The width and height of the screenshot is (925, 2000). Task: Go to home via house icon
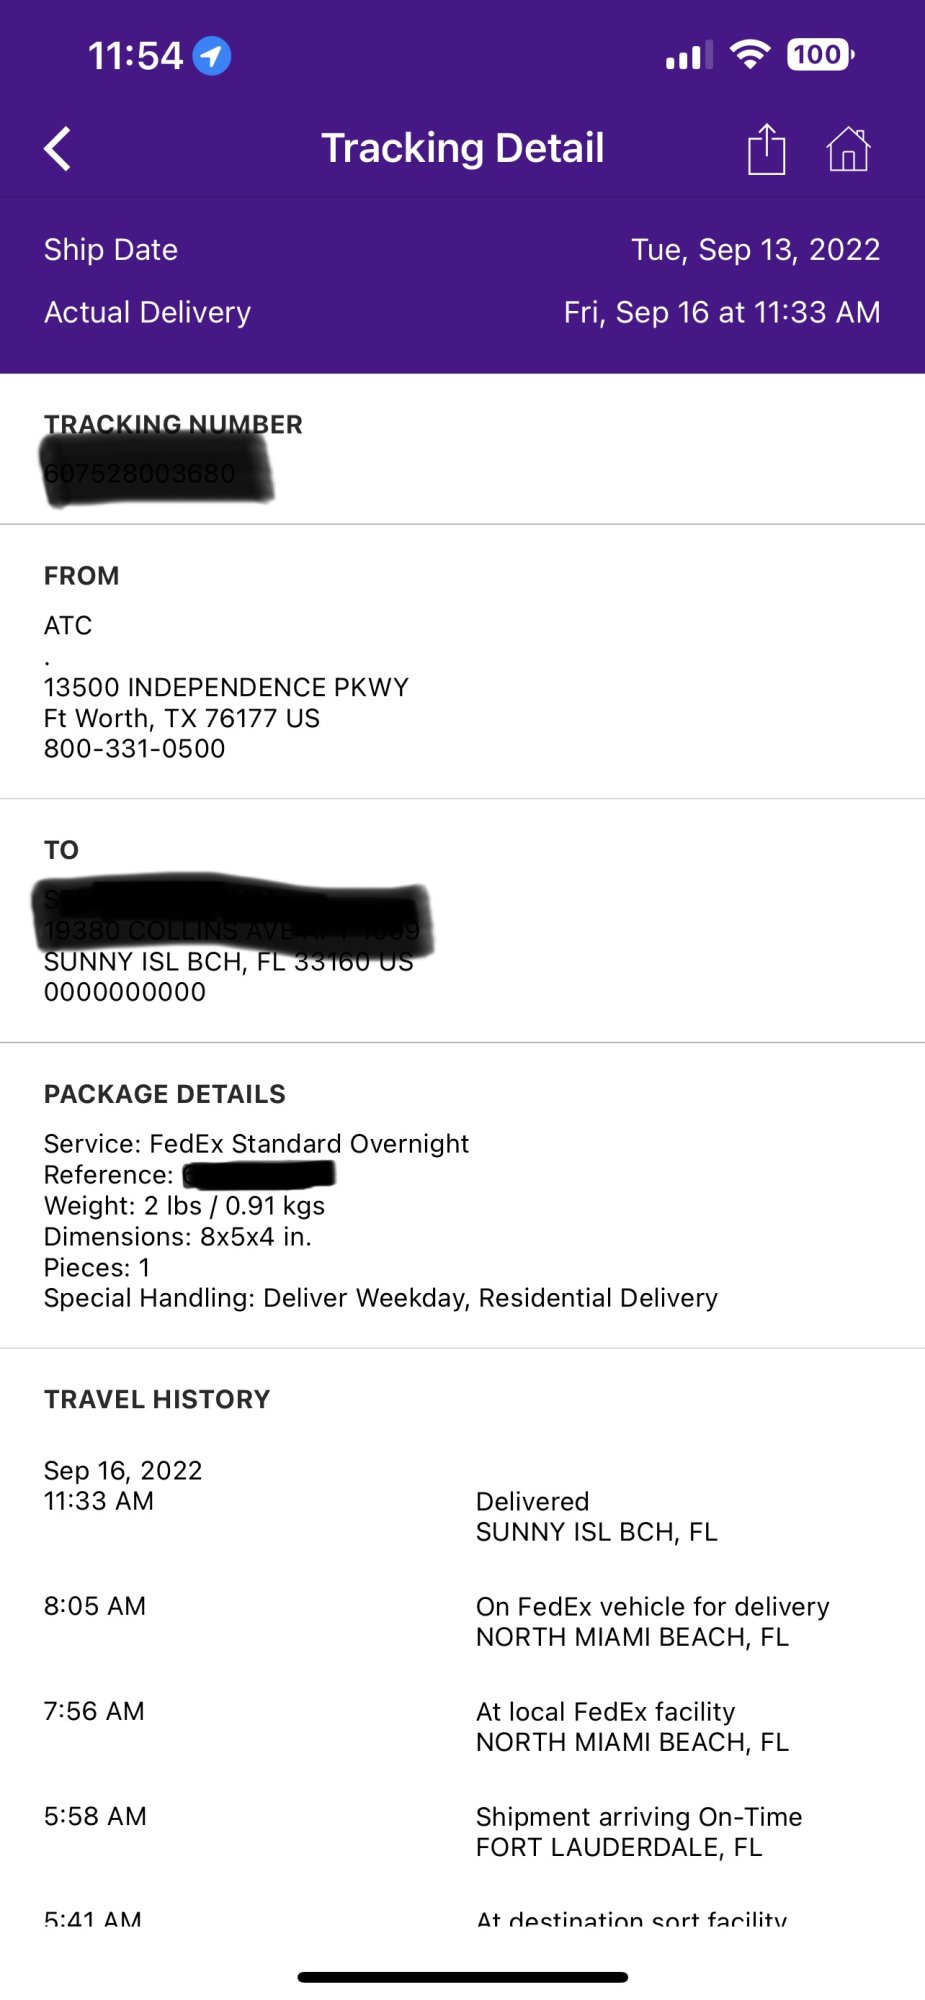pos(848,150)
